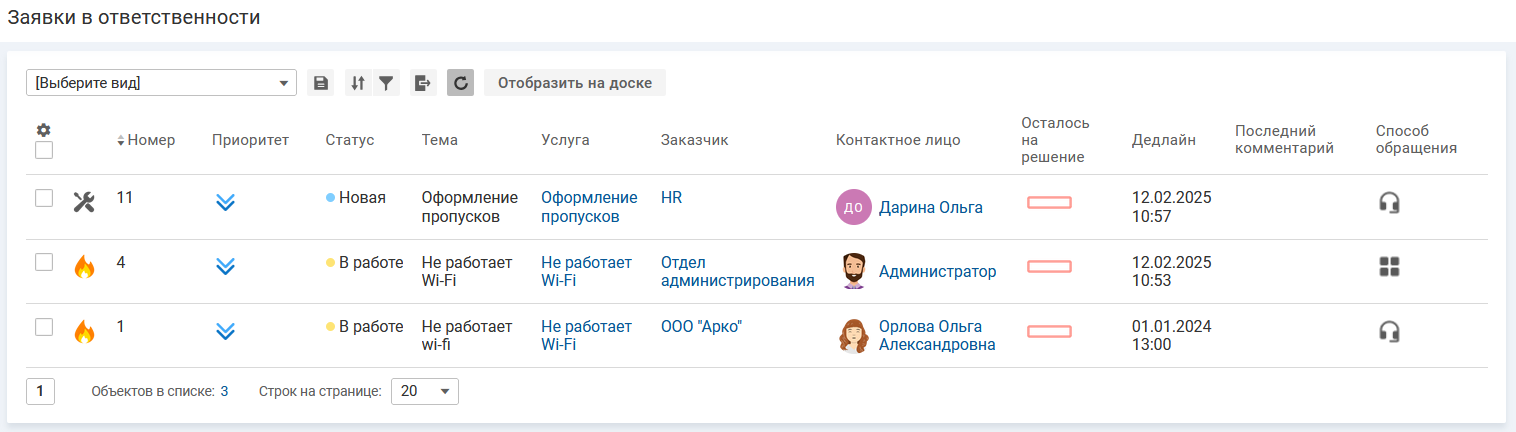Toggle the select-all header checkbox
Screen dimensions: 1516x432
[44, 150]
